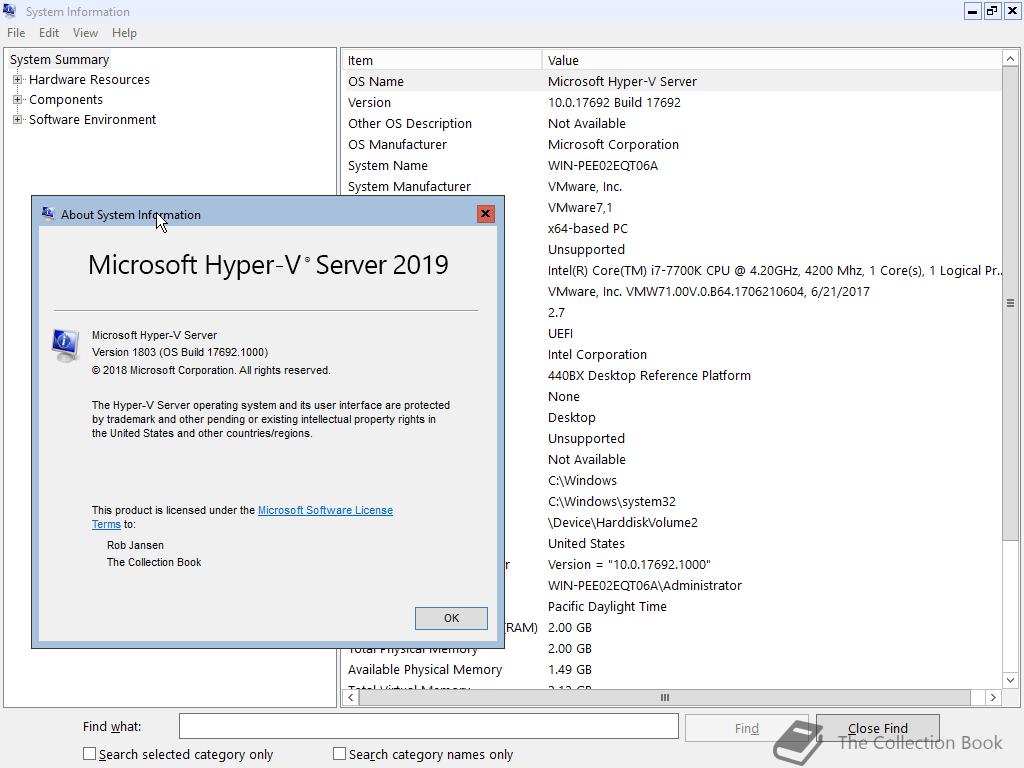
Task: Toggle Search category names only checkbox
Action: click(x=339, y=754)
